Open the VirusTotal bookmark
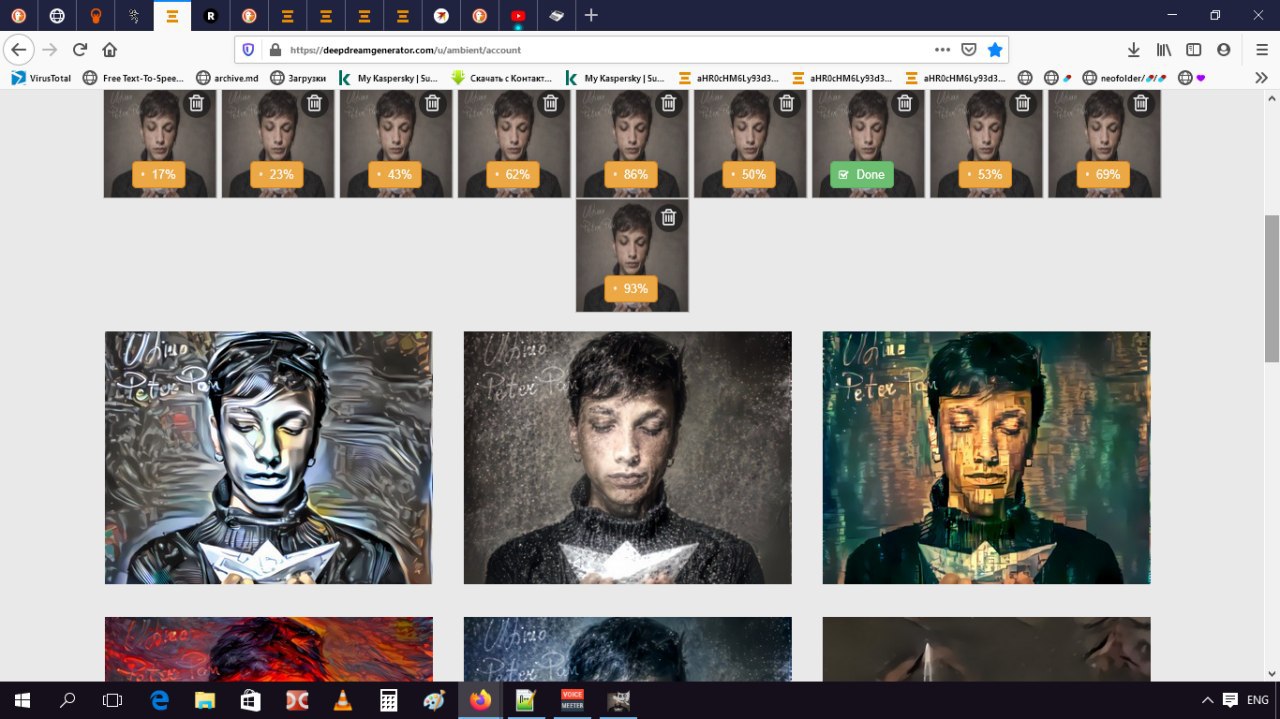 [x=42, y=77]
